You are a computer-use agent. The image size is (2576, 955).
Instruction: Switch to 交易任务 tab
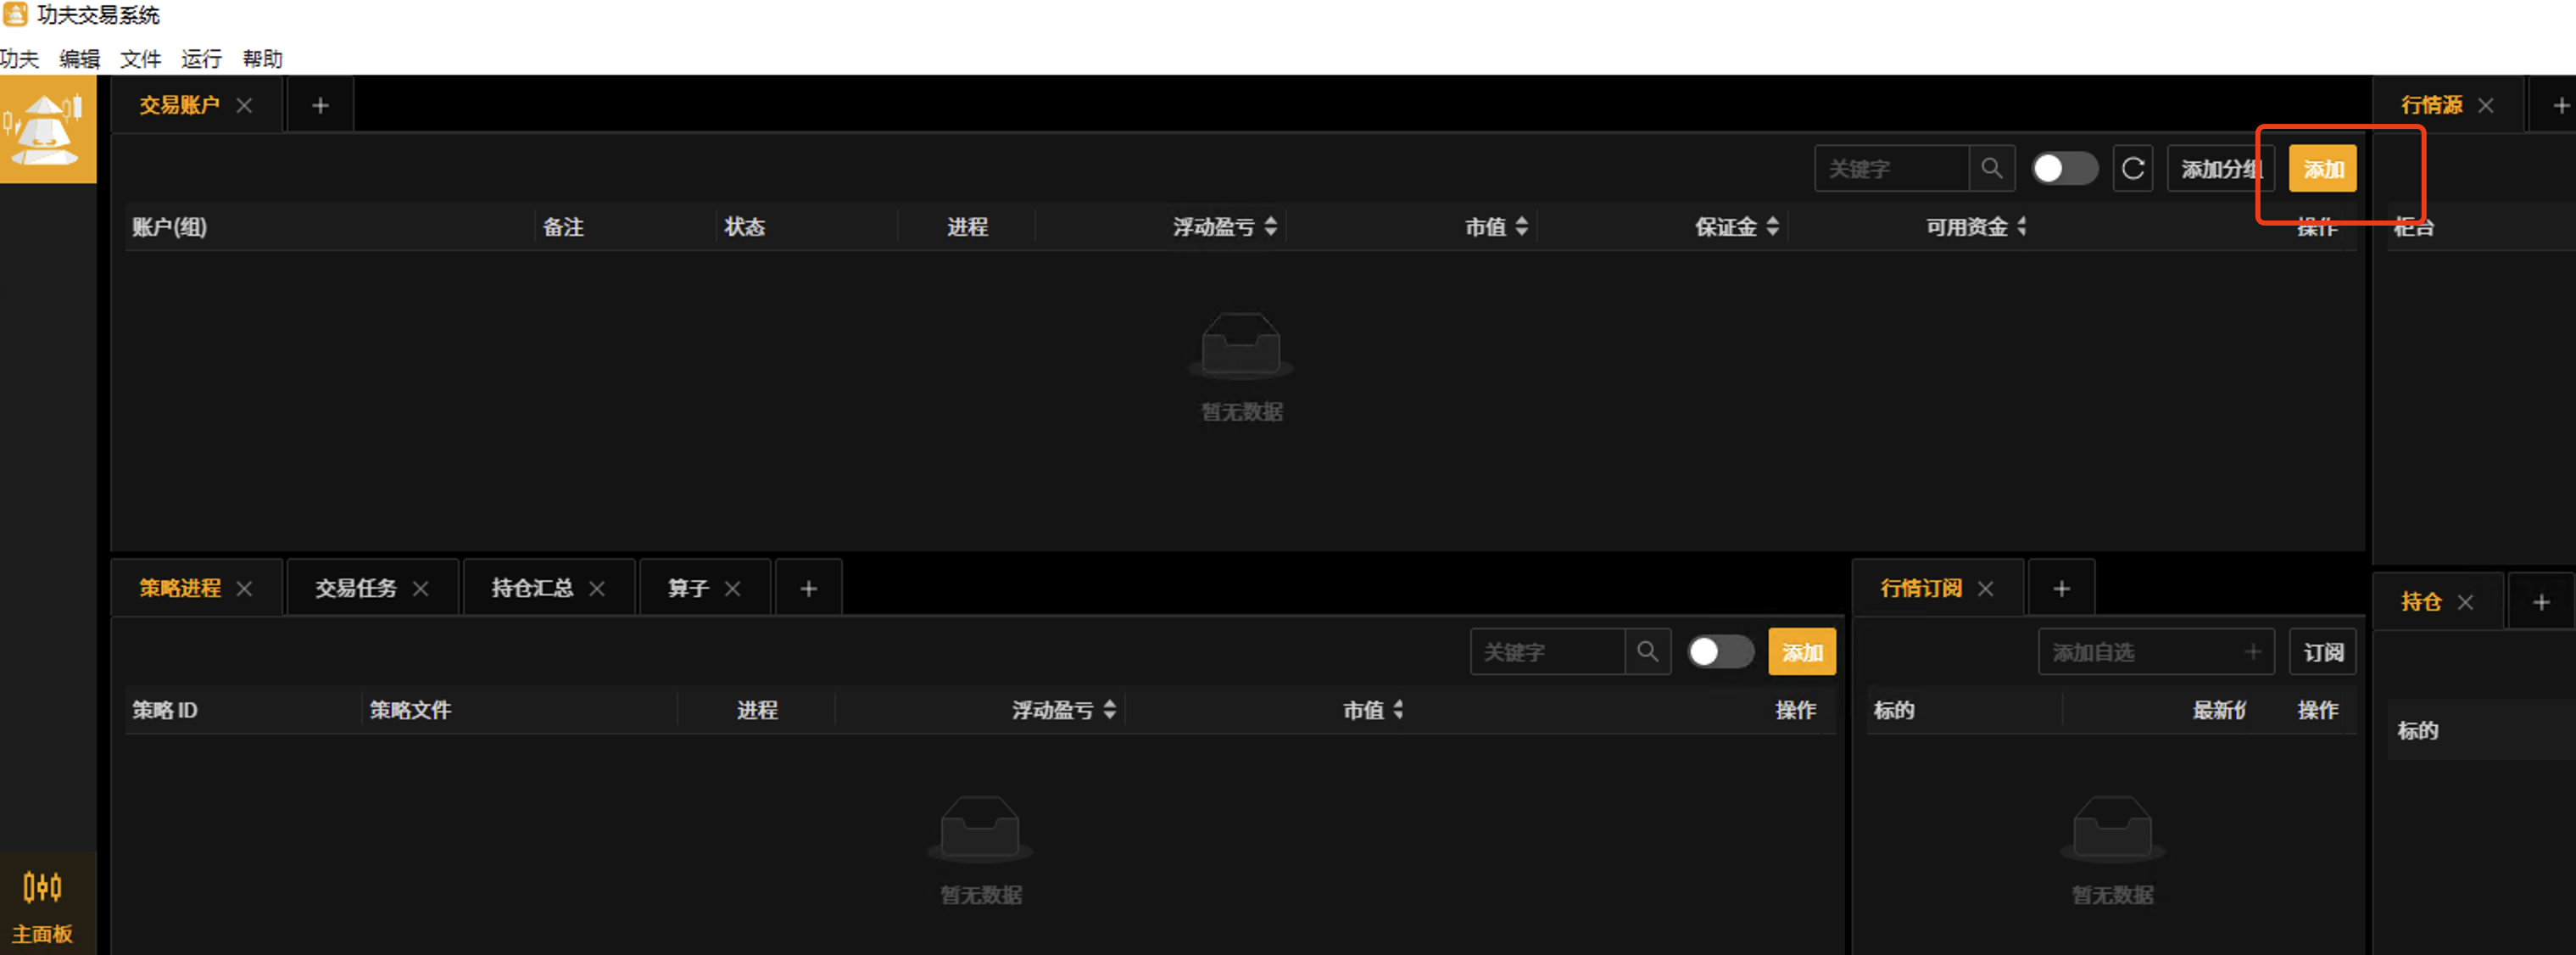[x=356, y=588]
